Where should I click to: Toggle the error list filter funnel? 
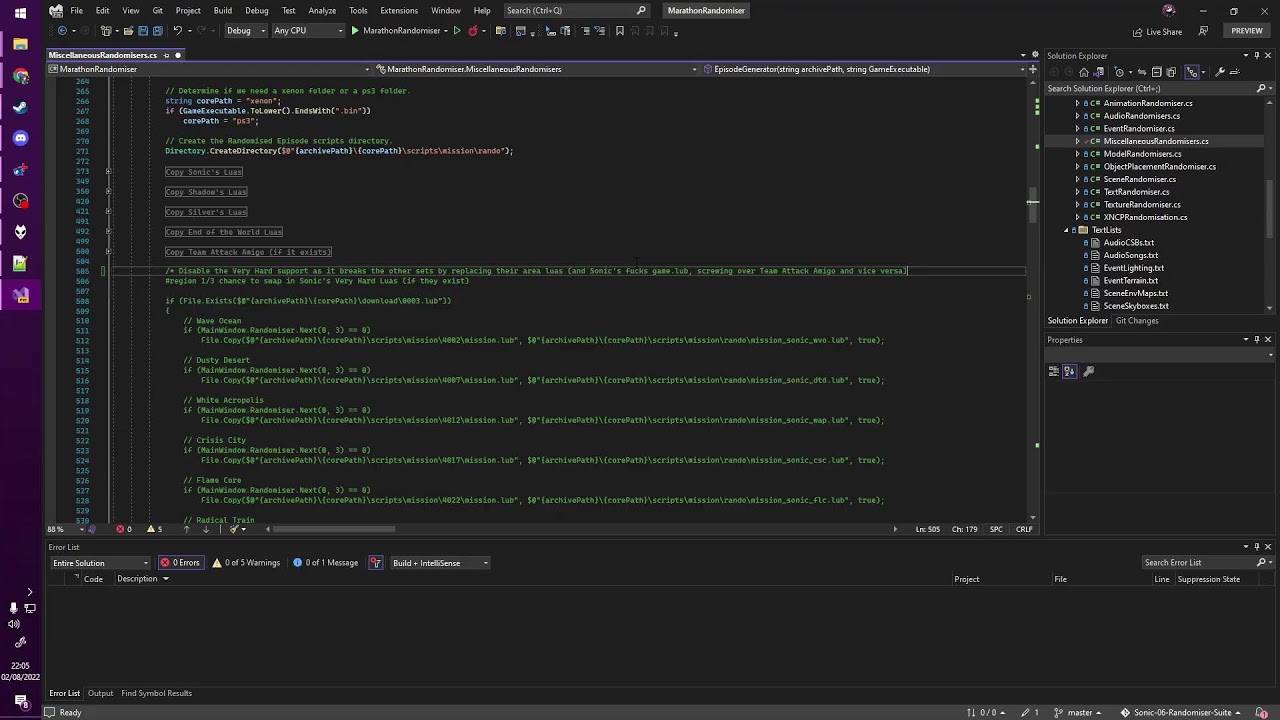[376, 563]
